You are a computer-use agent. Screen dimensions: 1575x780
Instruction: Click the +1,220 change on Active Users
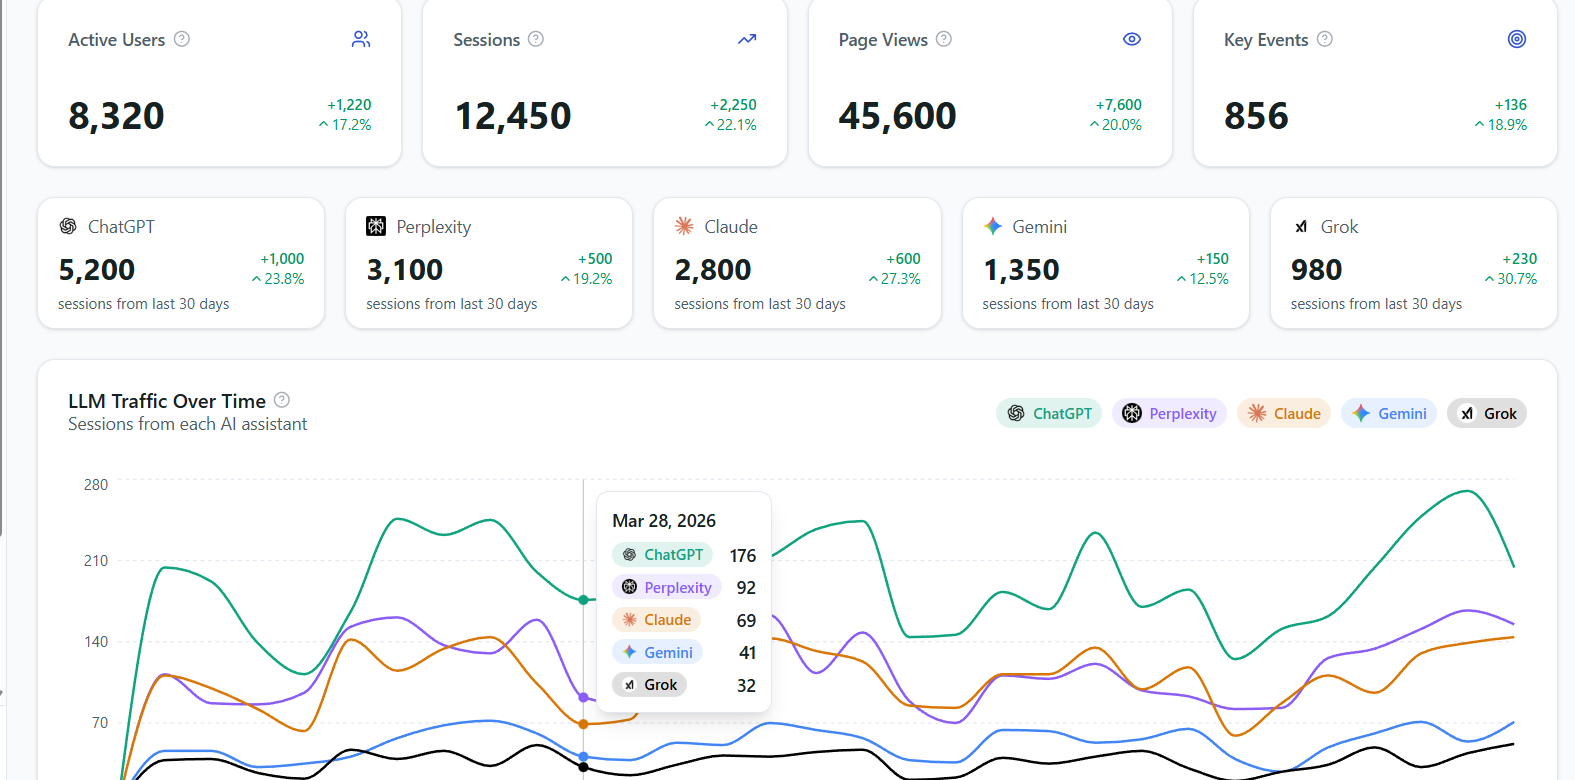click(x=349, y=105)
